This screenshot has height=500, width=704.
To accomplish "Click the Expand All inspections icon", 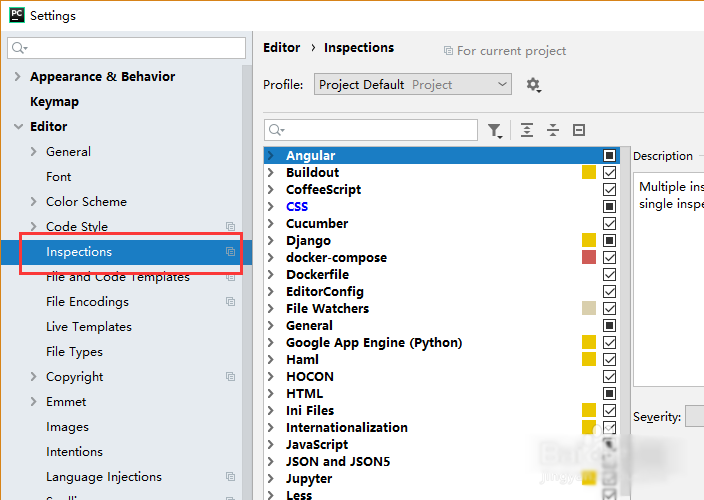I will 528,130.
